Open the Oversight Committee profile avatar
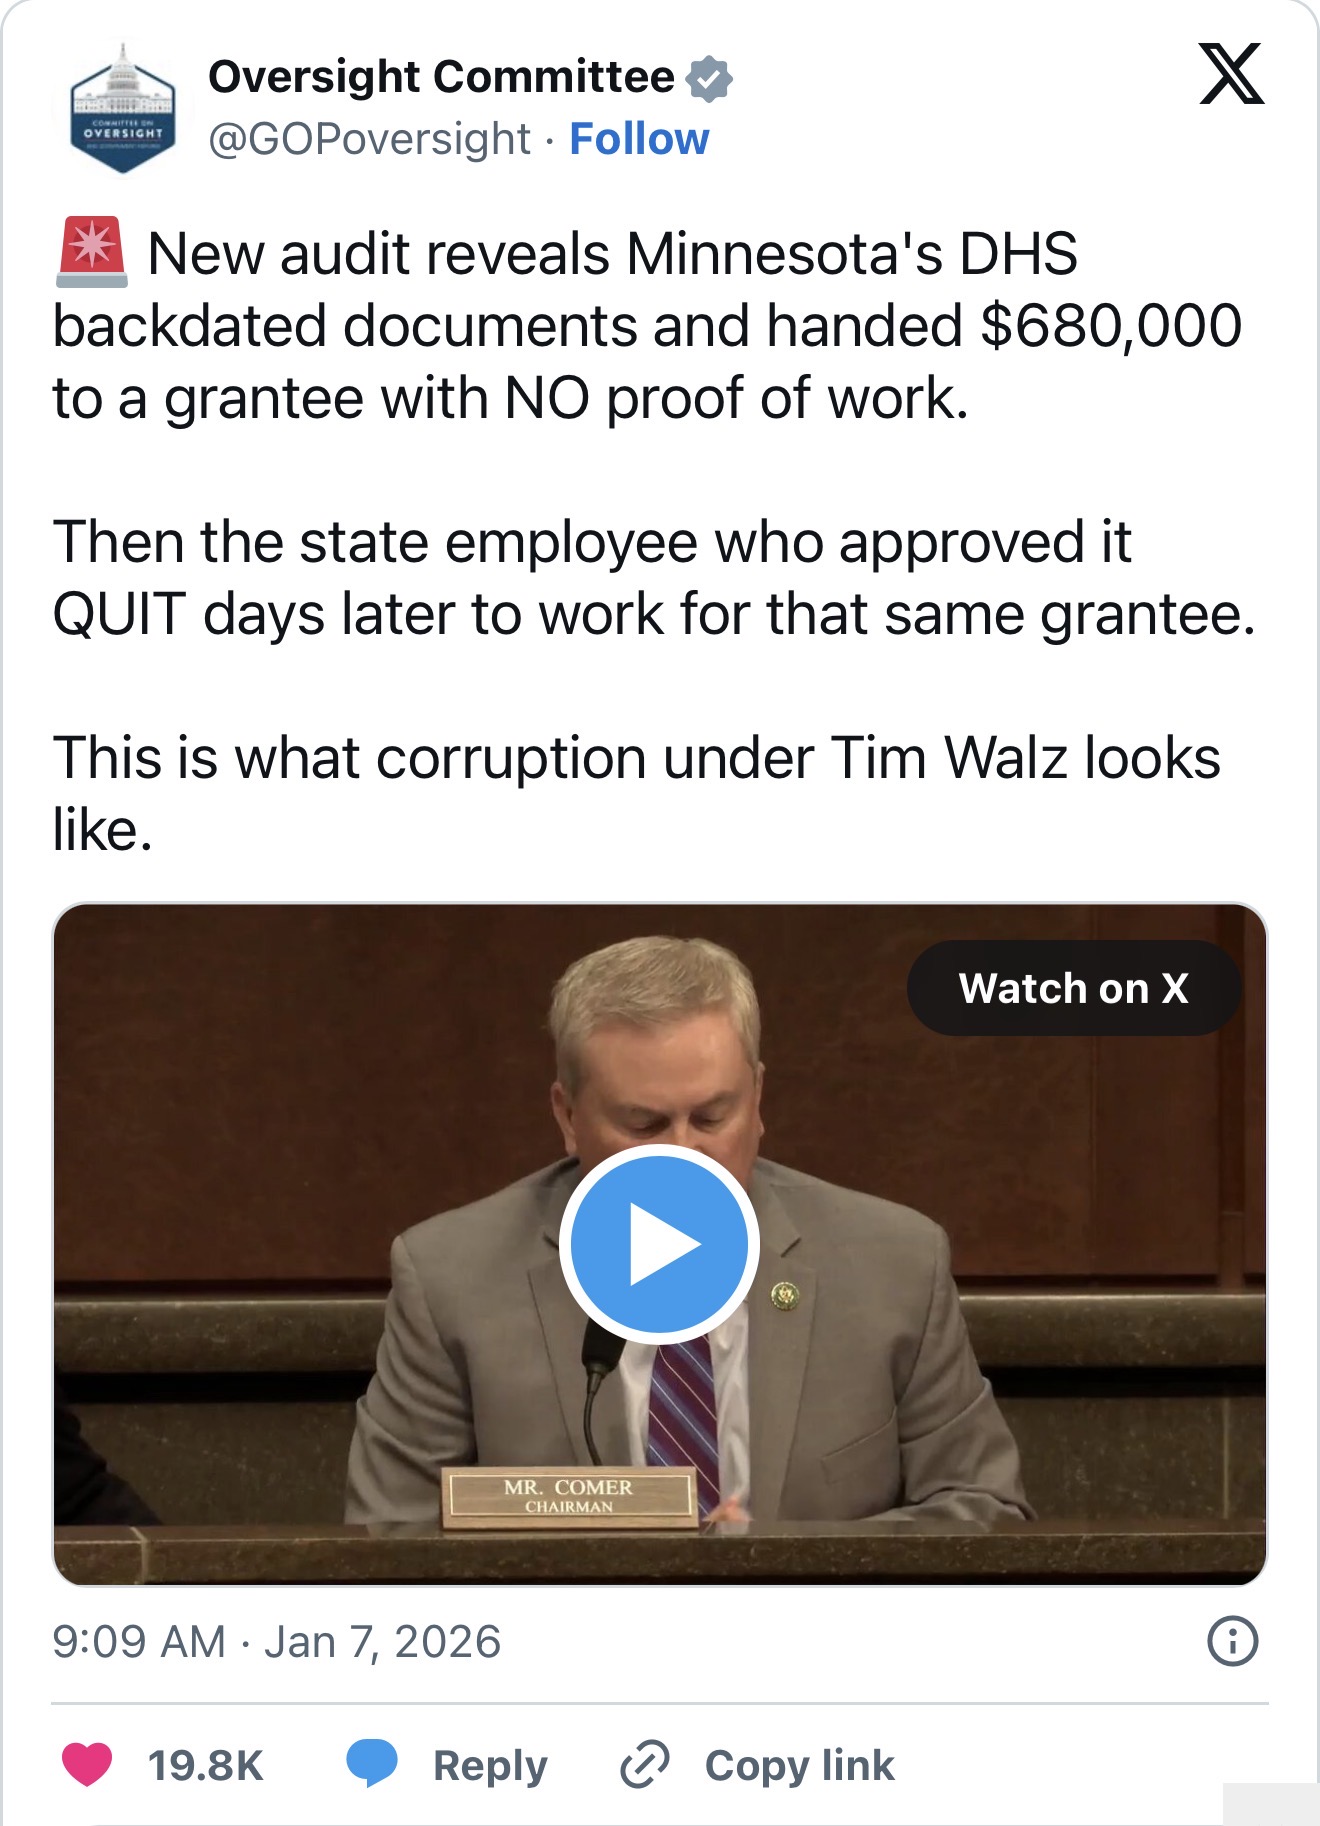 [x=123, y=109]
